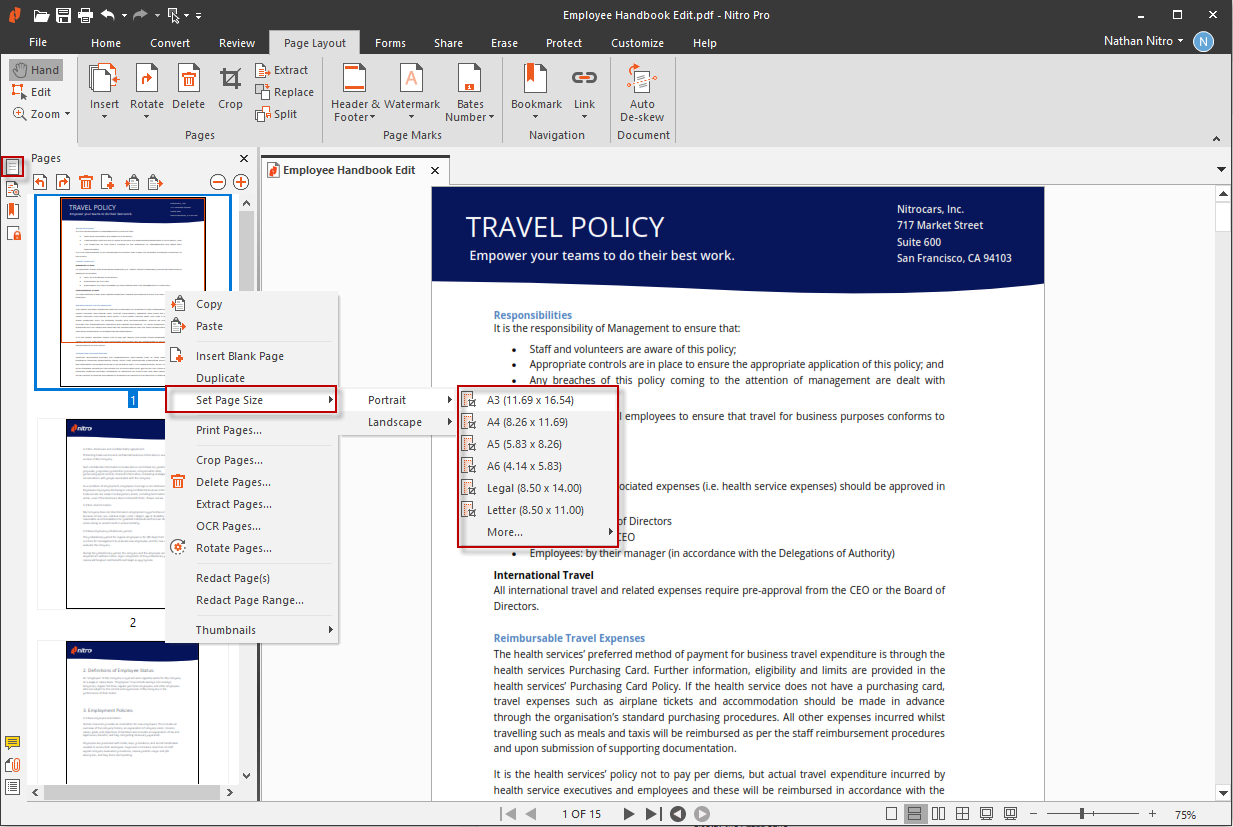Select Insert Blank Page from context menu
Viewport: 1233px width, 827px height.
tap(240, 356)
